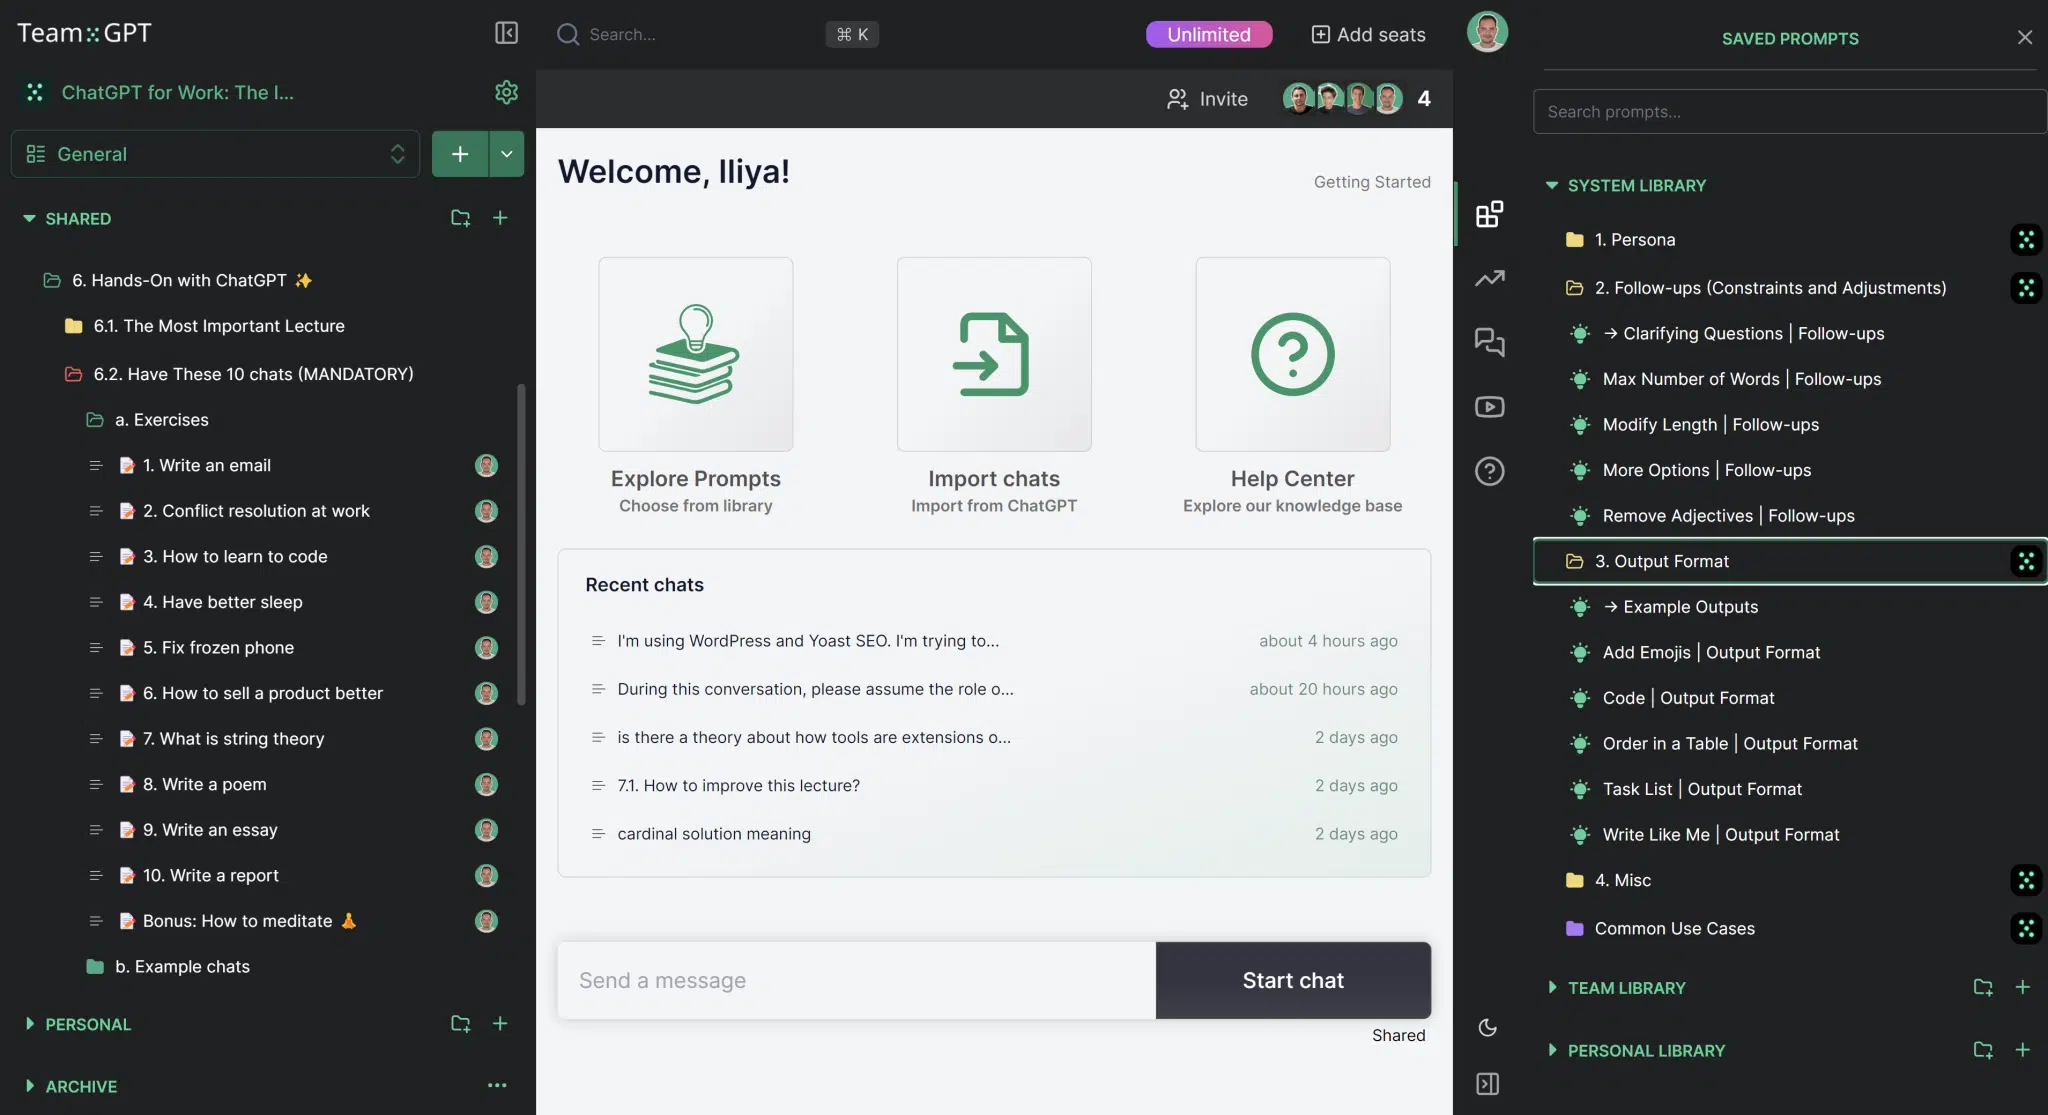Screen dimensions: 2048x1115
Task: Open the chats bubble icon in side rail
Action: 1489,342
